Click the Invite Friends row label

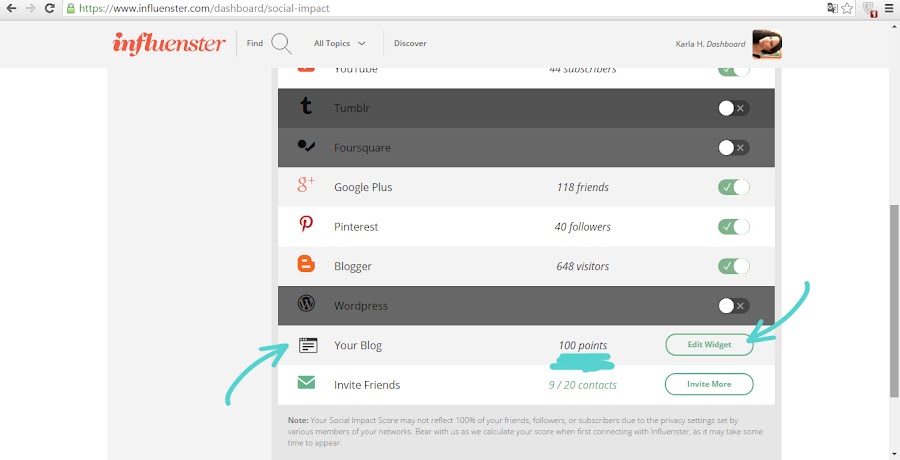pos(367,385)
